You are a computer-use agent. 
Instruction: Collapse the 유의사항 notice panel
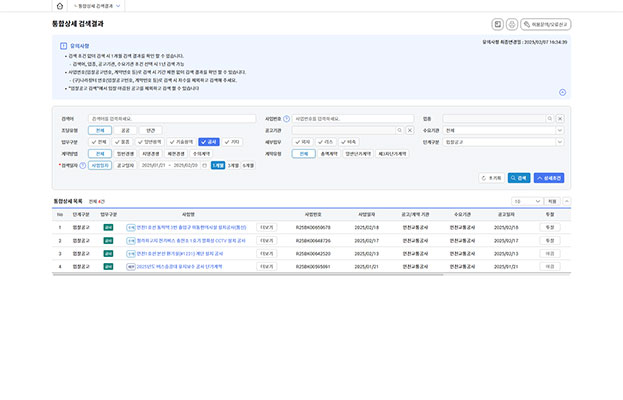coord(562,92)
